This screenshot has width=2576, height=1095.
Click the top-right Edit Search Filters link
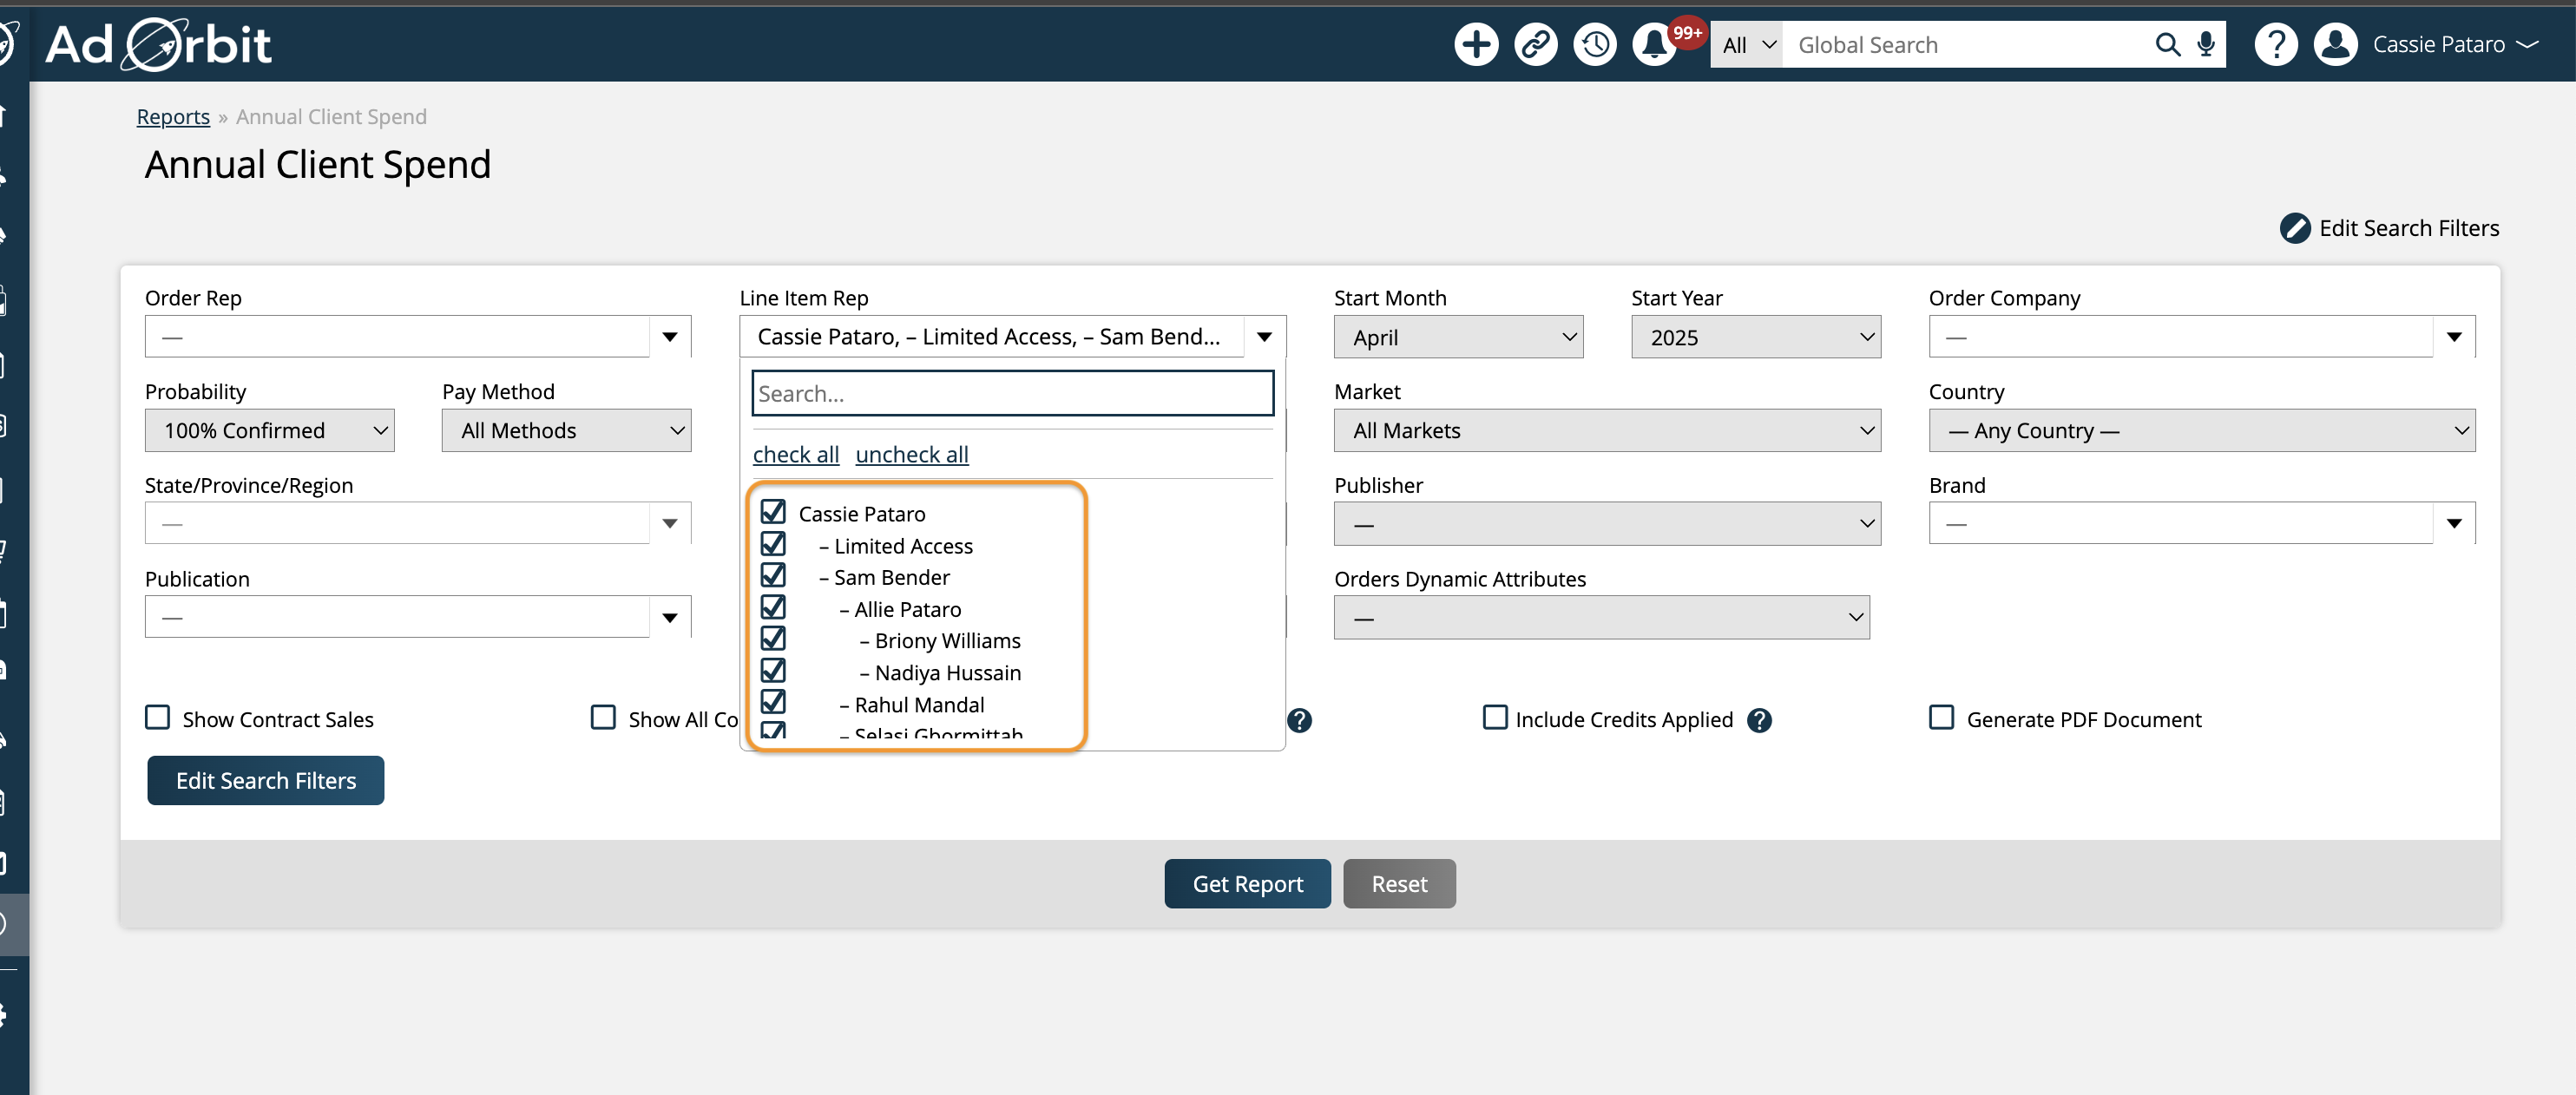pos(2408,228)
